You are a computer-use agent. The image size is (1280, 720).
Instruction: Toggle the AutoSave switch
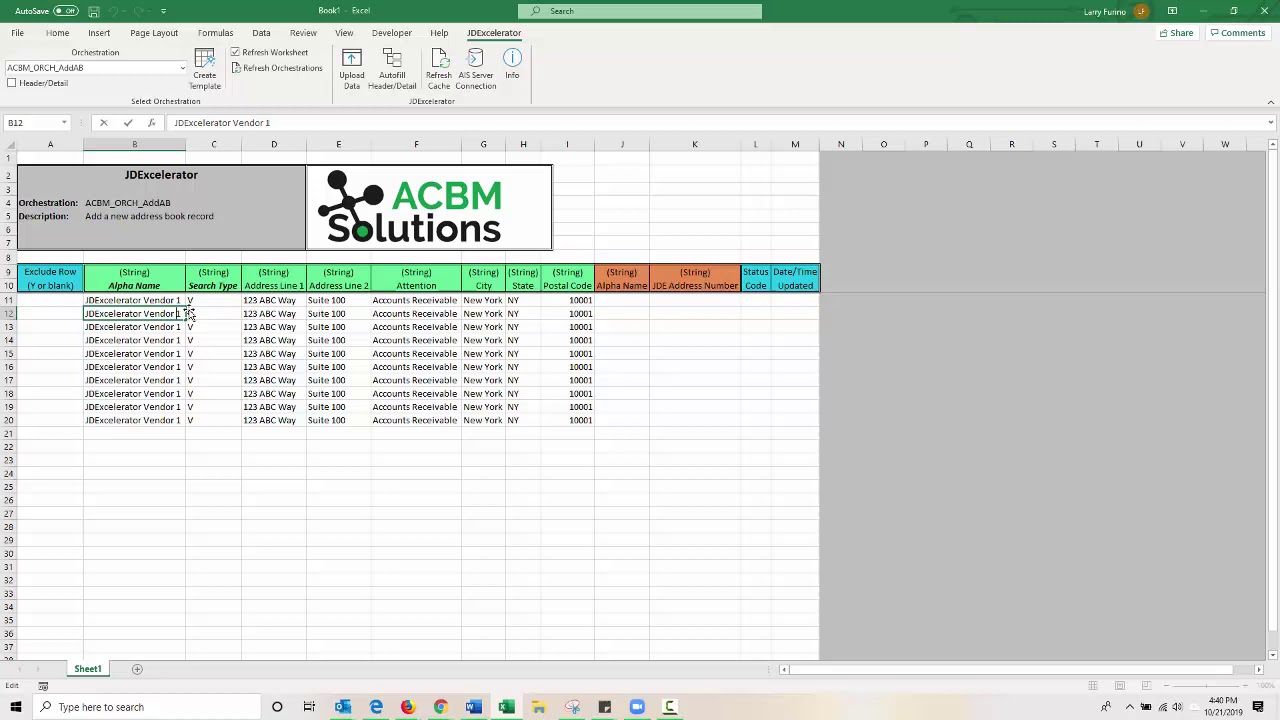[x=65, y=11]
